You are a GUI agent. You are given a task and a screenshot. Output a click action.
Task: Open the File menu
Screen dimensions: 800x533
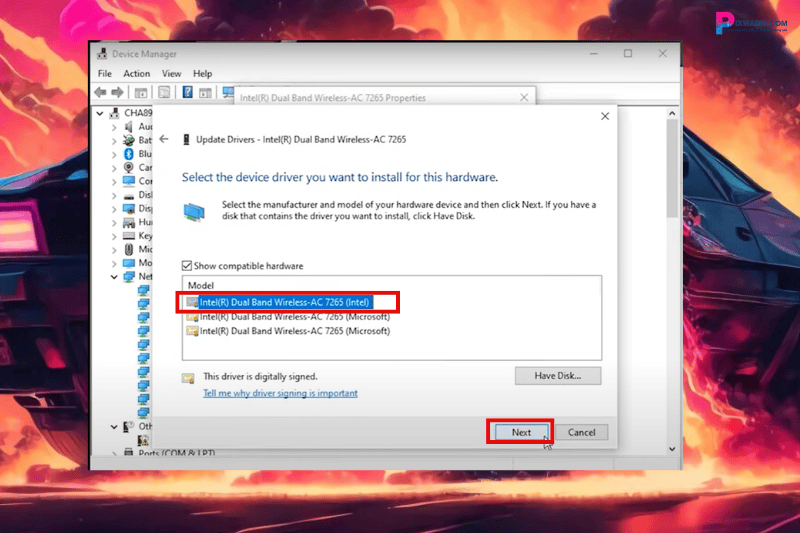105,74
